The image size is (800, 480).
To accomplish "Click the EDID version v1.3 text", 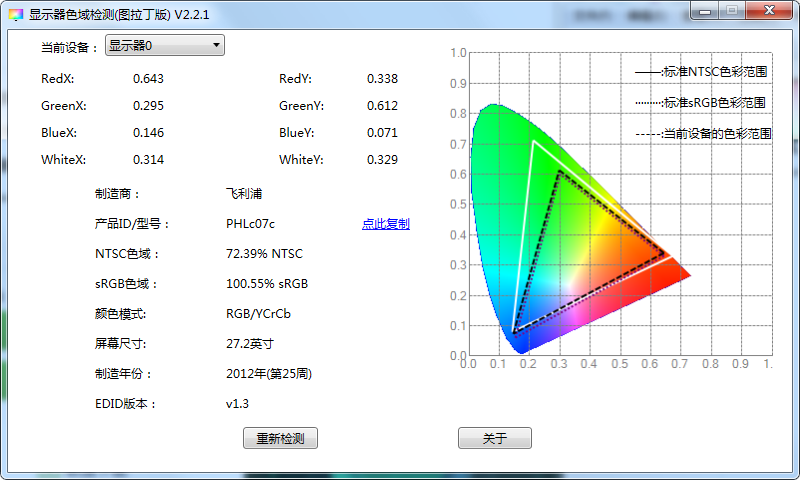I will click(x=237, y=404).
